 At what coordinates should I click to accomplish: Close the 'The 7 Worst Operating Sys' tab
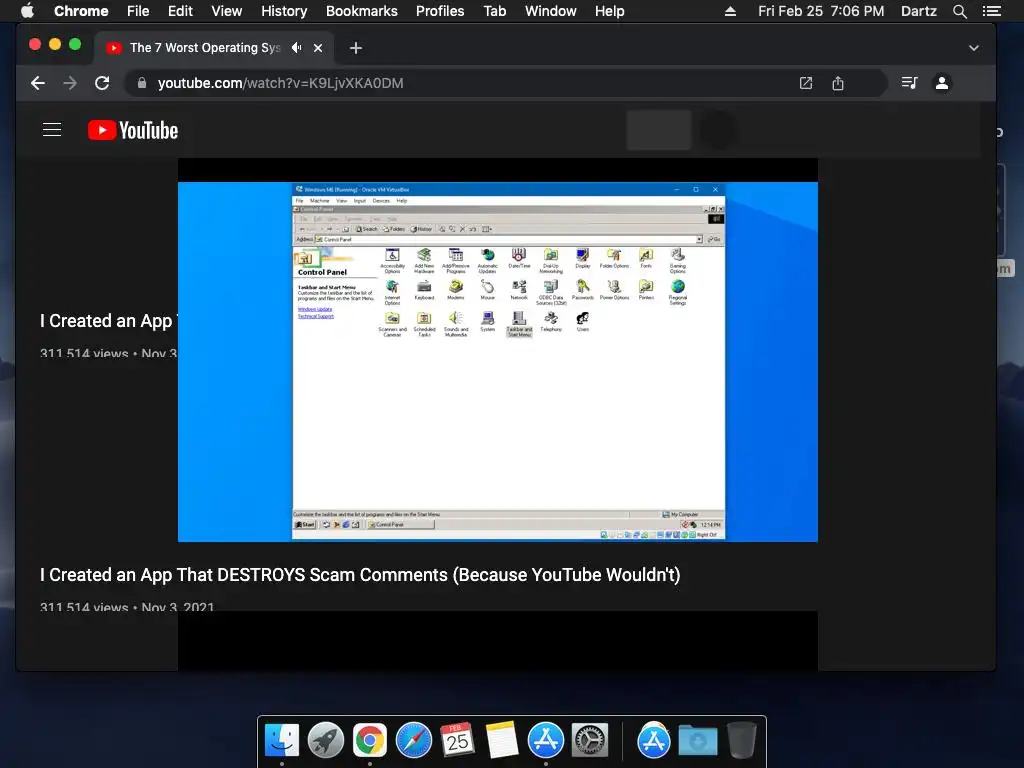pos(318,48)
